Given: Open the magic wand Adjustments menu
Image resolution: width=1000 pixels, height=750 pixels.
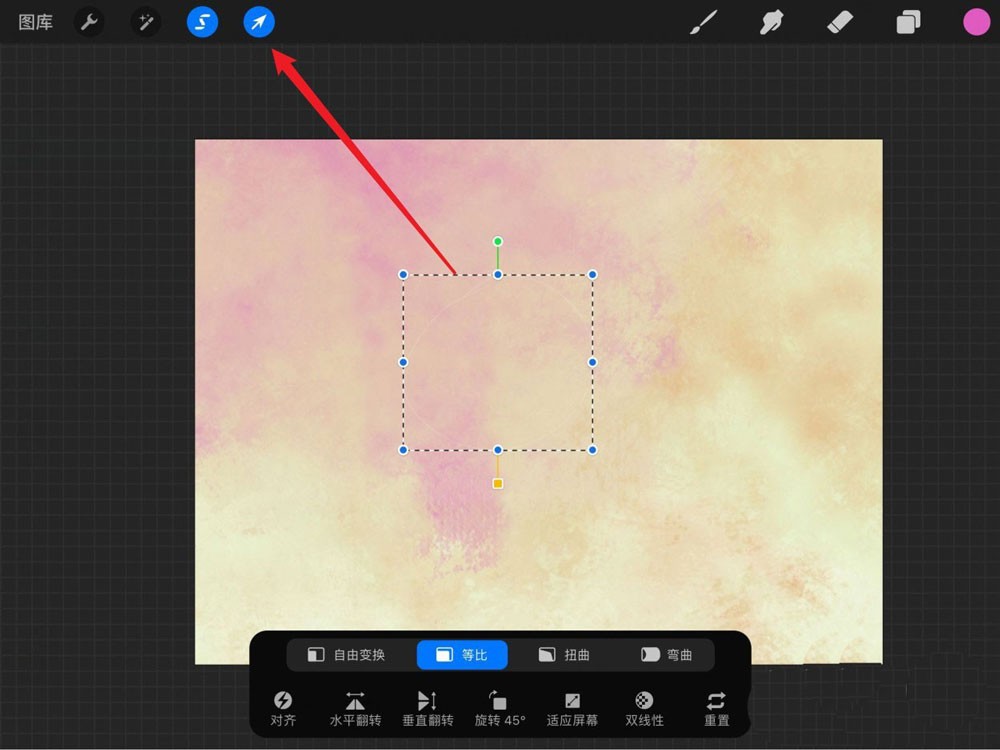Looking at the screenshot, I should point(146,23).
